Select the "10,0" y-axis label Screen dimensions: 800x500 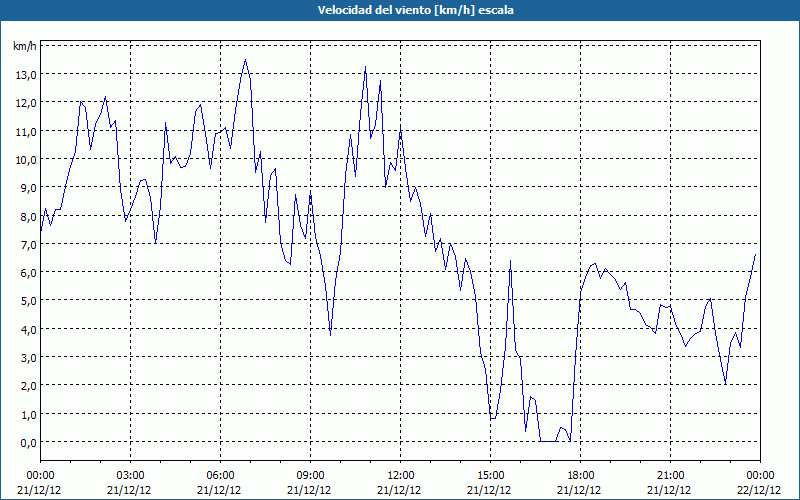pos(26,160)
